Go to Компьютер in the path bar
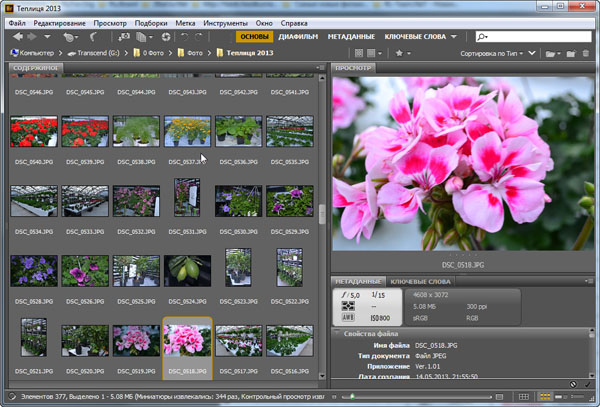This screenshot has width=600, height=407. pyautogui.click(x=32, y=53)
